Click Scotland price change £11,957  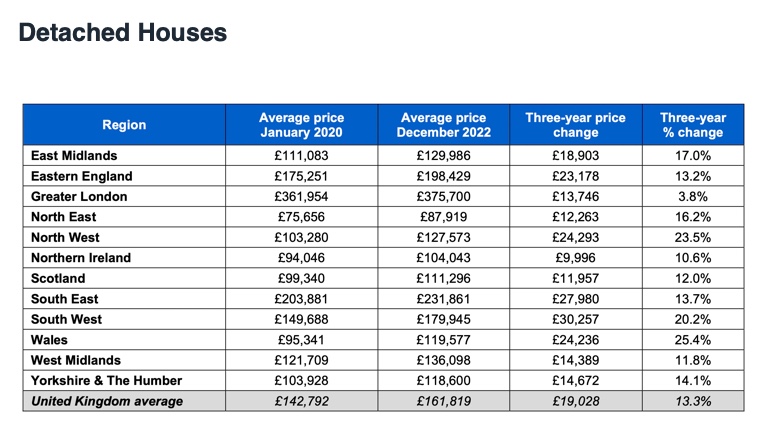click(576, 278)
